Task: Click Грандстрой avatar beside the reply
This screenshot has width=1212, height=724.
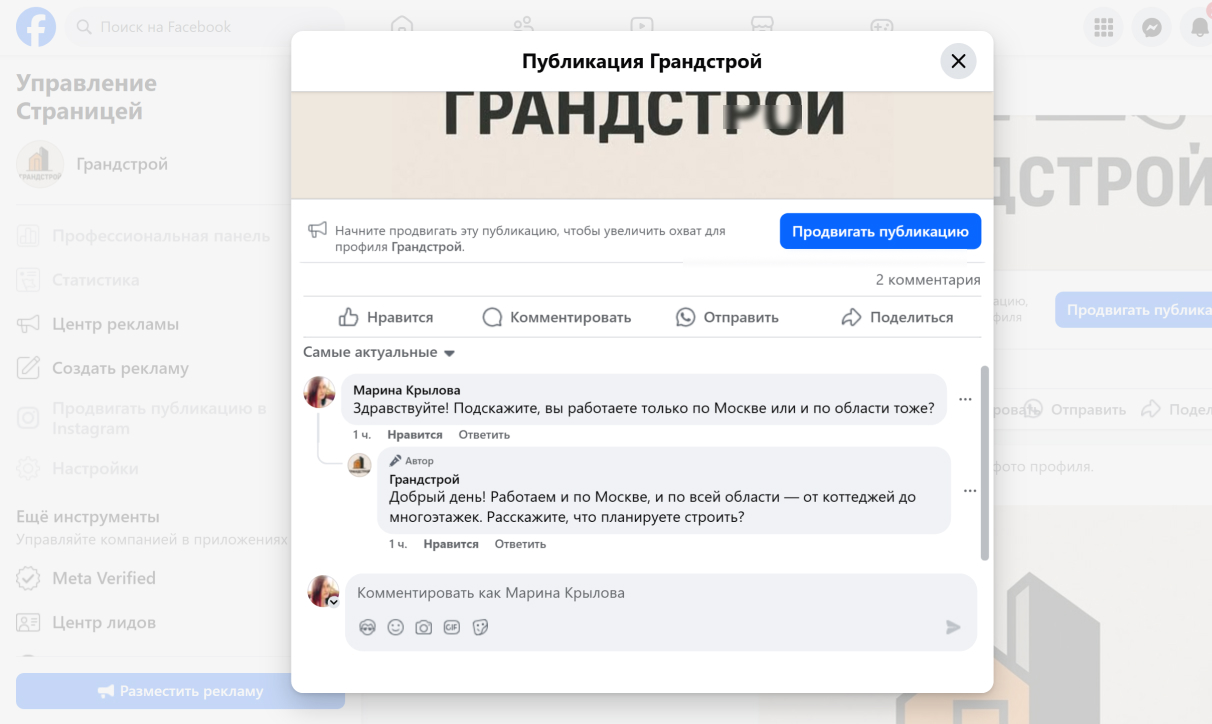Action: tap(359, 464)
